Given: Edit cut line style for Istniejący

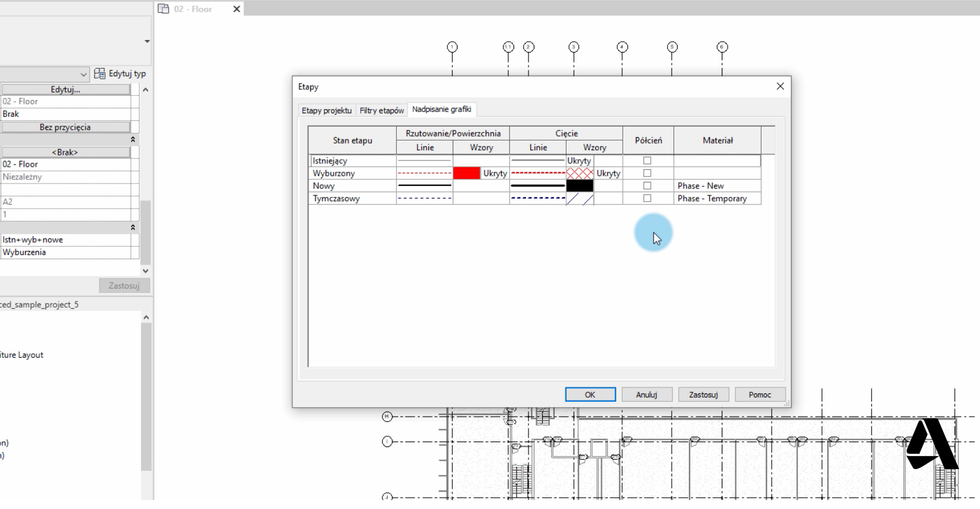Looking at the screenshot, I should 538,161.
